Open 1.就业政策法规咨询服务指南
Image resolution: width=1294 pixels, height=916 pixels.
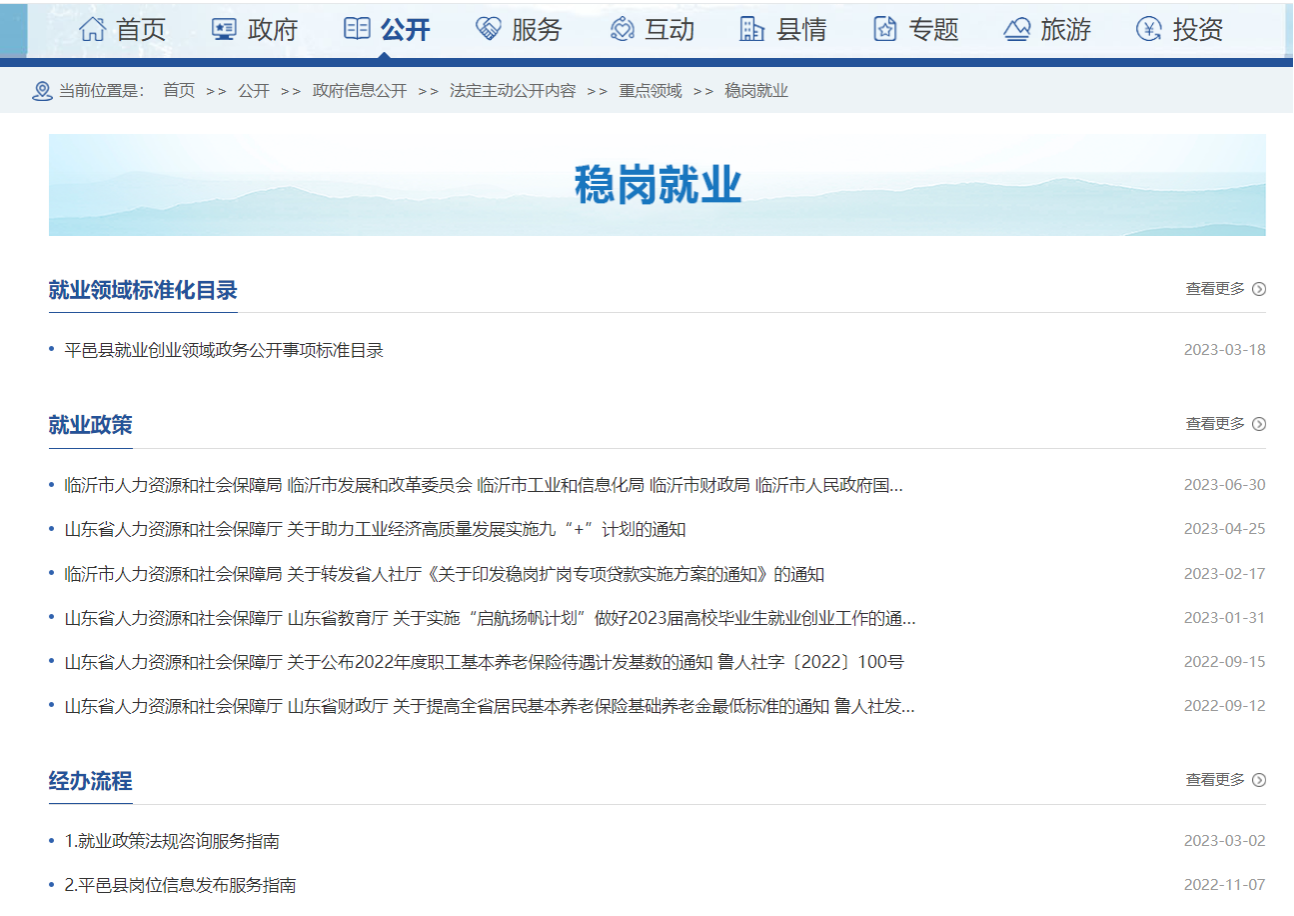click(172, 841)
